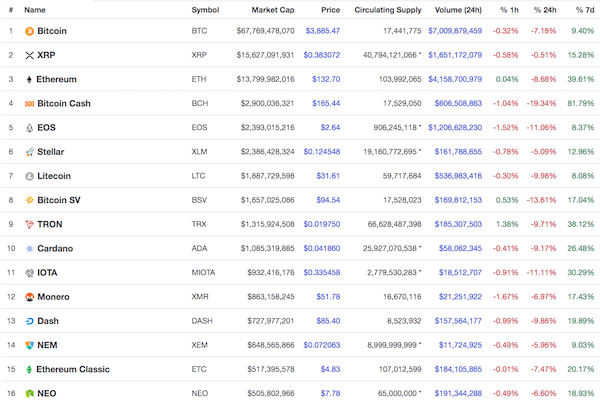The image size is (600, 401).
Task: Sort table by Name column header
Action: click(35, 10)
